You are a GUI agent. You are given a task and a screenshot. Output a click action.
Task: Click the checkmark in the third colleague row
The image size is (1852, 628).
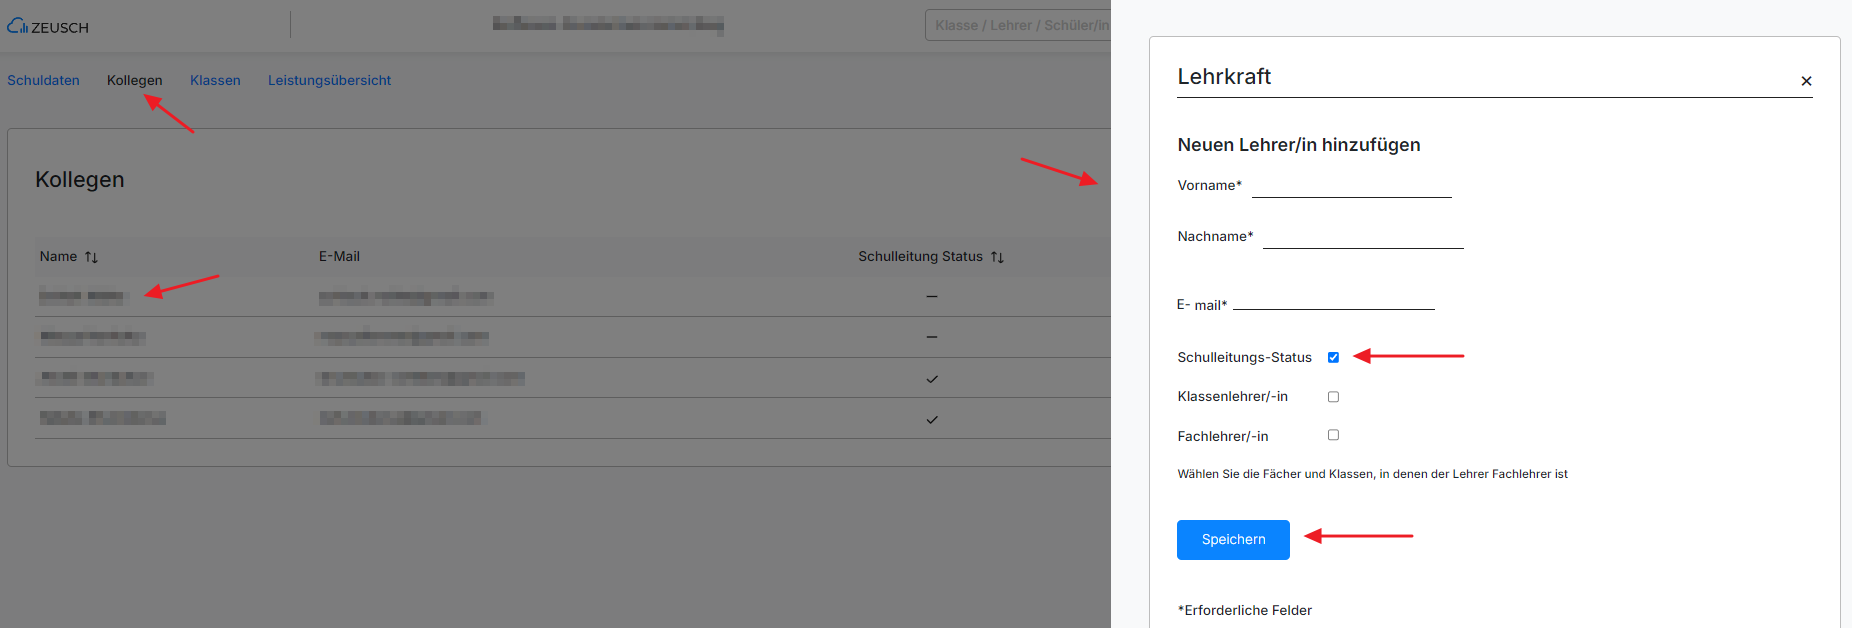(x=932, y=379)
